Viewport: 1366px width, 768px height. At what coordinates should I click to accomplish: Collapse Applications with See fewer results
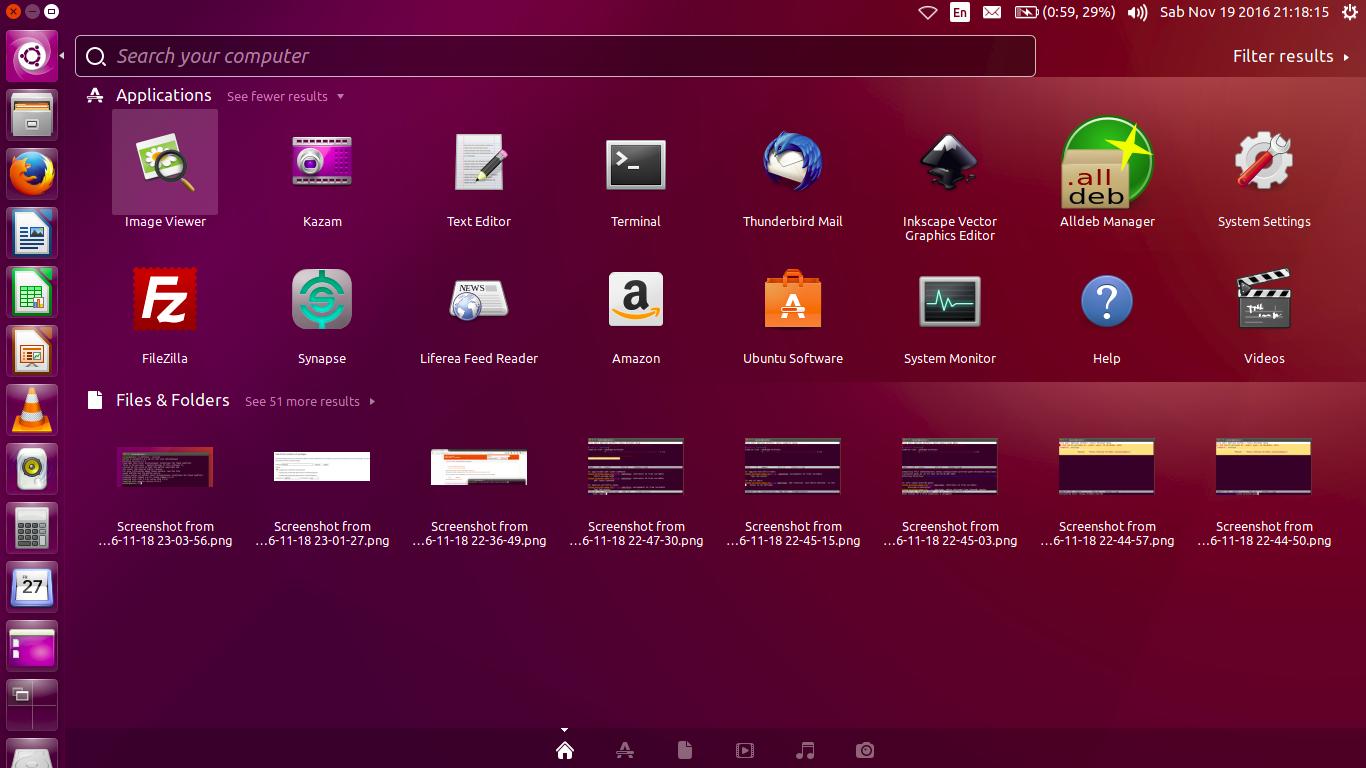click(285, 96)
